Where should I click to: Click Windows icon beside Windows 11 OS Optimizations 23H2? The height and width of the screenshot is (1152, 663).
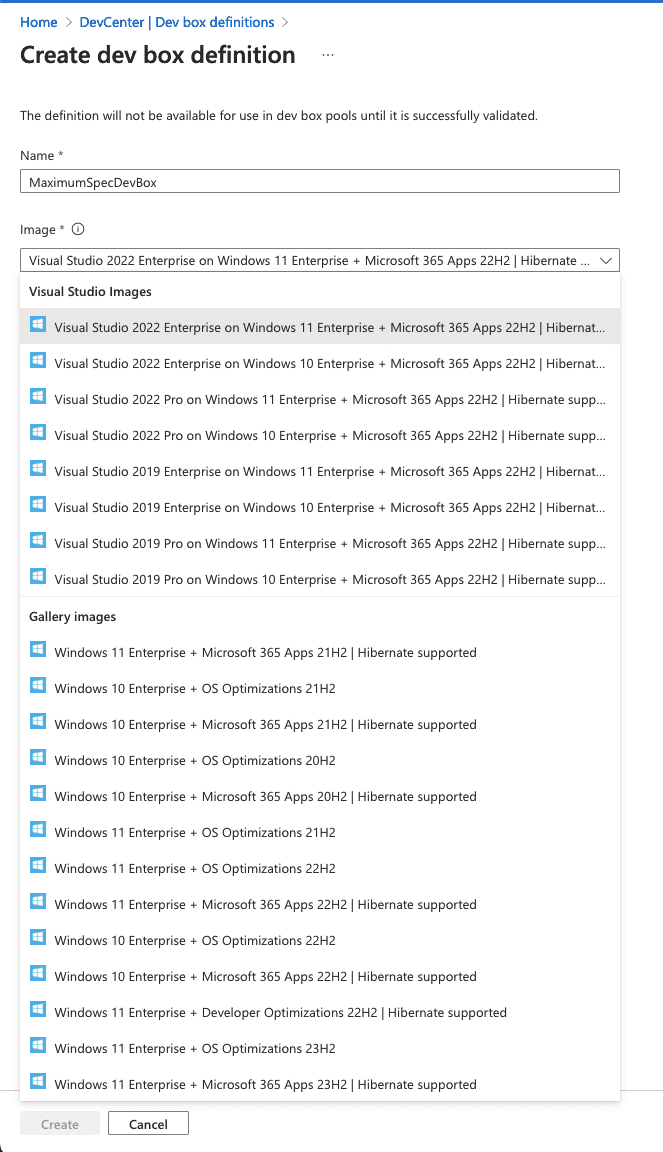(x=38, y=1048)
